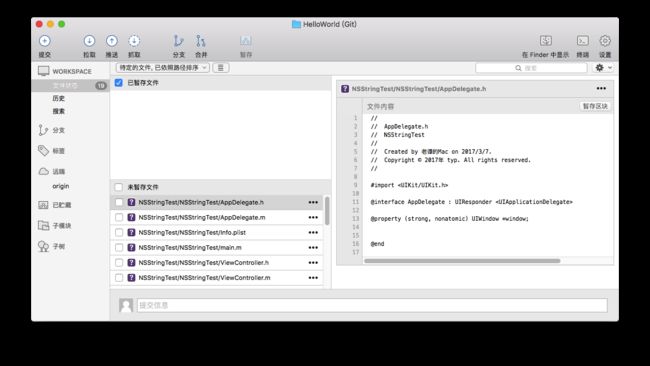The width and height of the screenshot is (650, 366).
Task: Click the purple icon in diff header
Action: coord(345,89)
